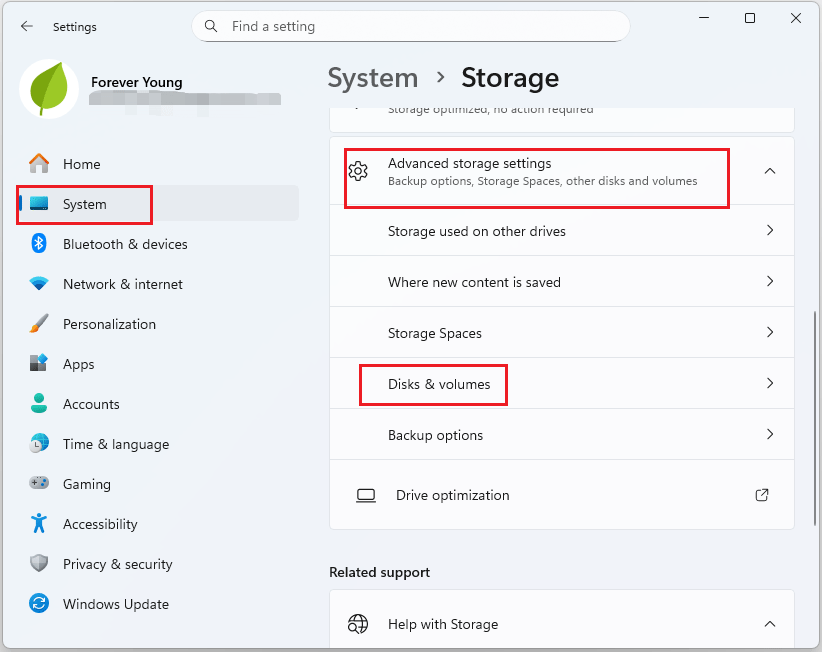822x652 pixels.
Task: Collapse the Help with Storage section
Action: 769,624
